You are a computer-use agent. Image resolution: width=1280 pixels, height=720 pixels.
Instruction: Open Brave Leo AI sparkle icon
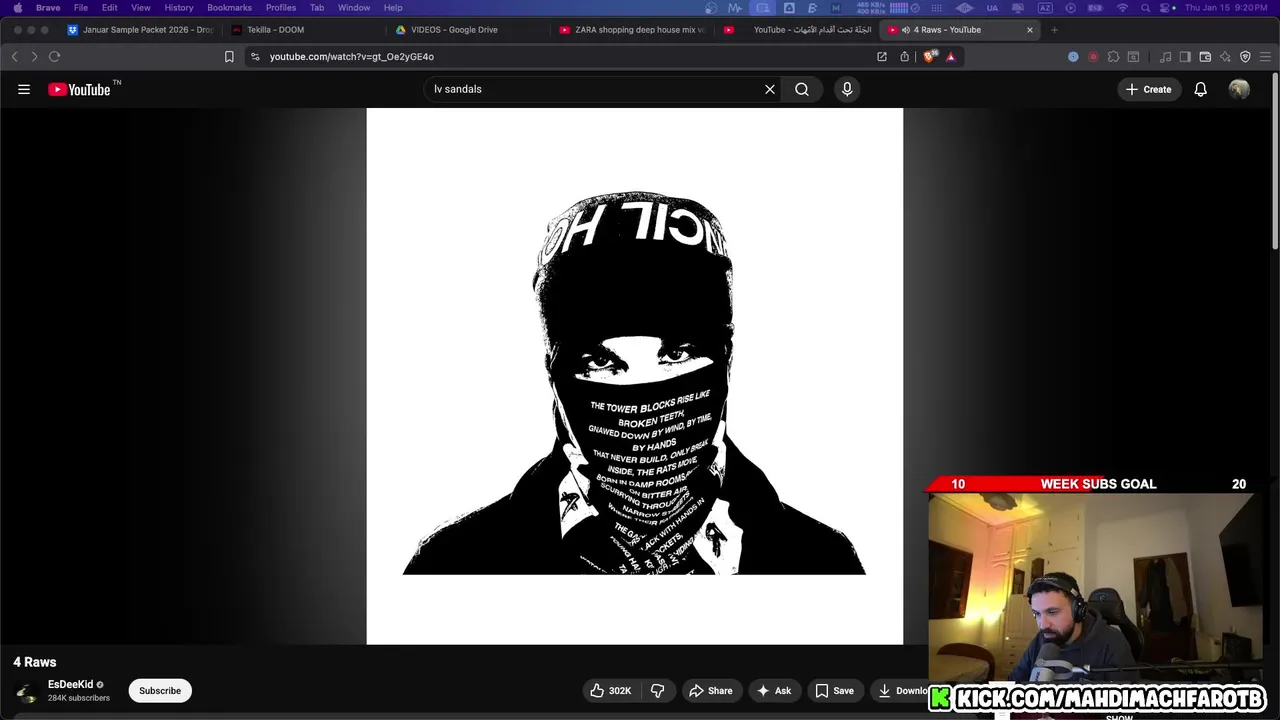1225,57
